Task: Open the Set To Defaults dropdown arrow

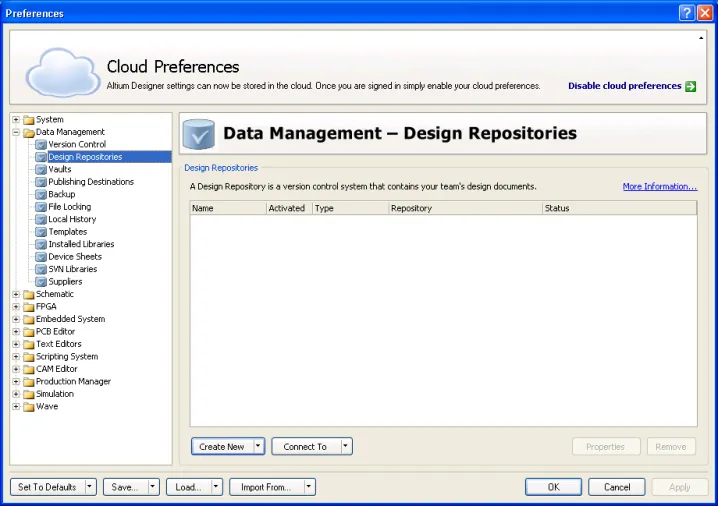Action: tap(90, 487)
